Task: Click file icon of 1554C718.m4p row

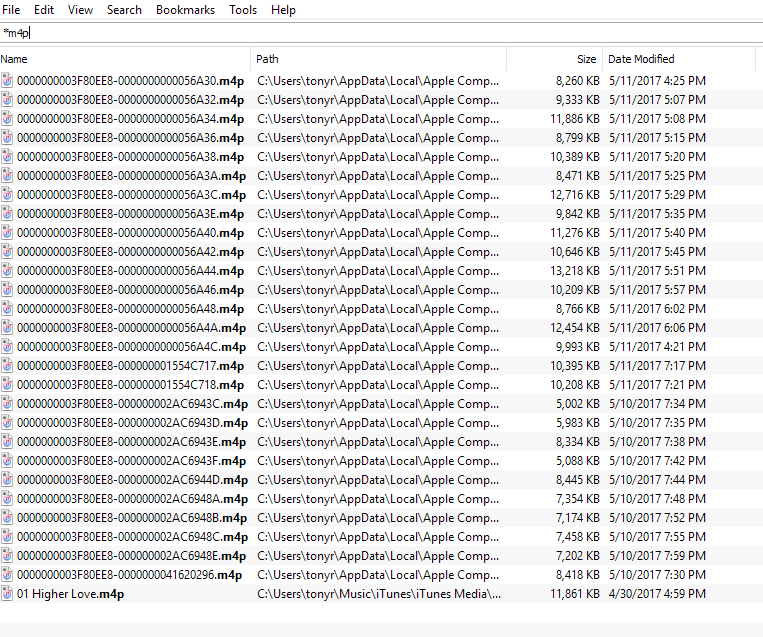Action: (7, 384)
